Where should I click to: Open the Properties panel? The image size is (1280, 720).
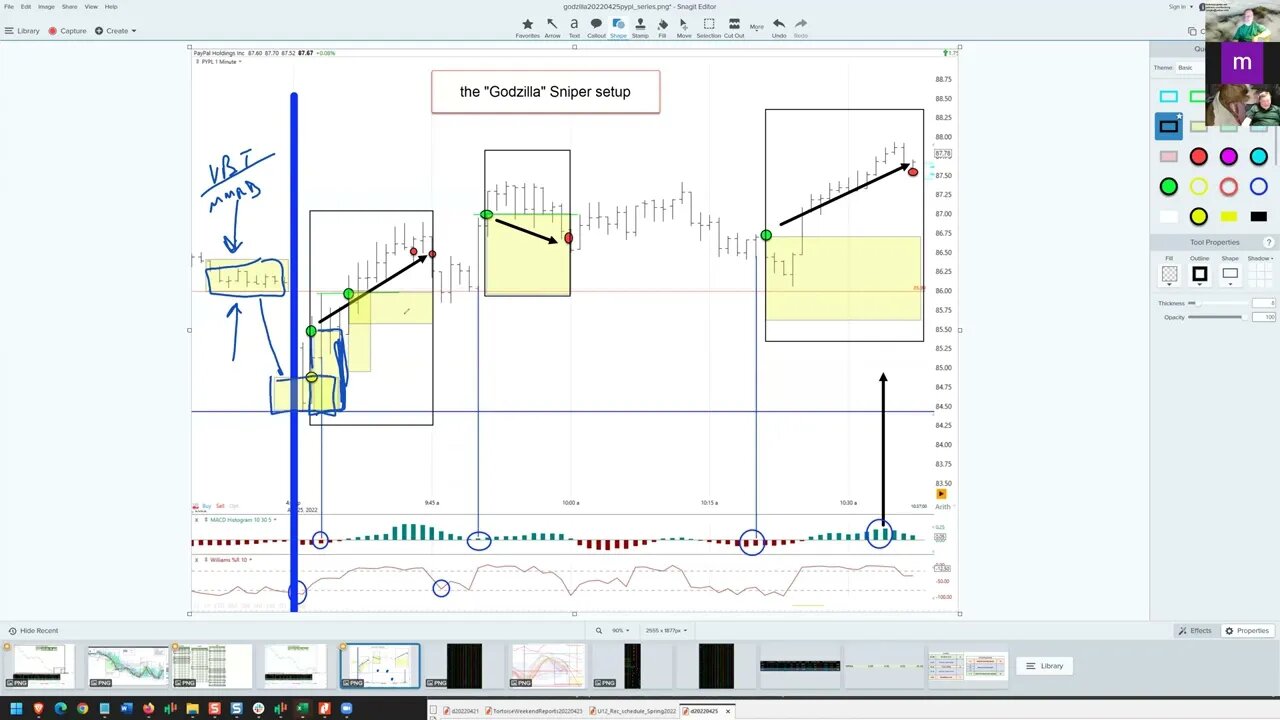coord(1248,631)
